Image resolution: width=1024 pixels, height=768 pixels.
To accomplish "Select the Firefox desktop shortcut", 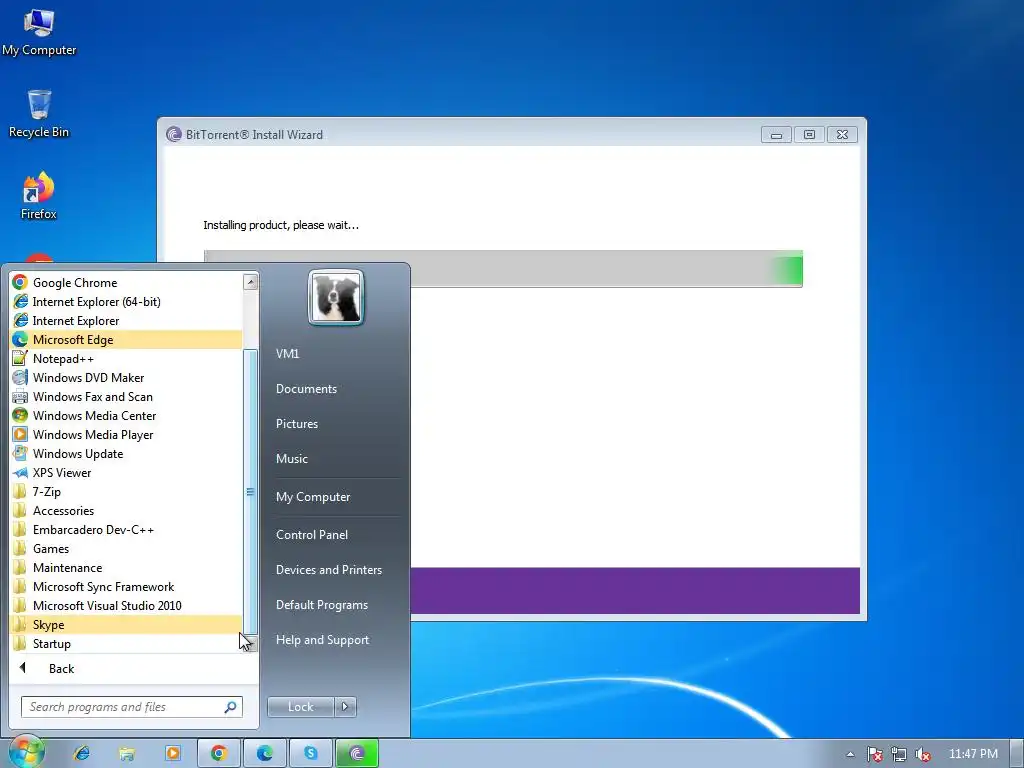I will 39,195.
